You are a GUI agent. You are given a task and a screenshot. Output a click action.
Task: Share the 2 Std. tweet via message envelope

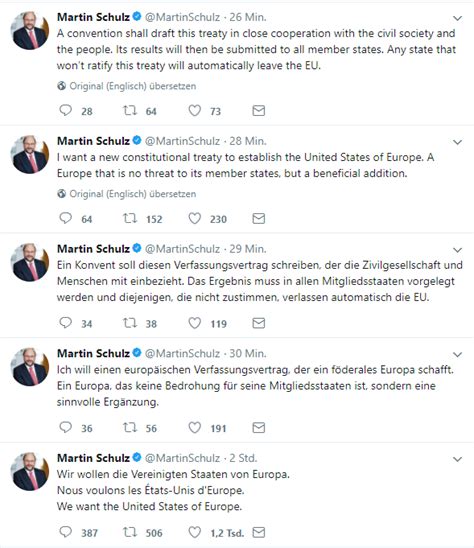259,532
